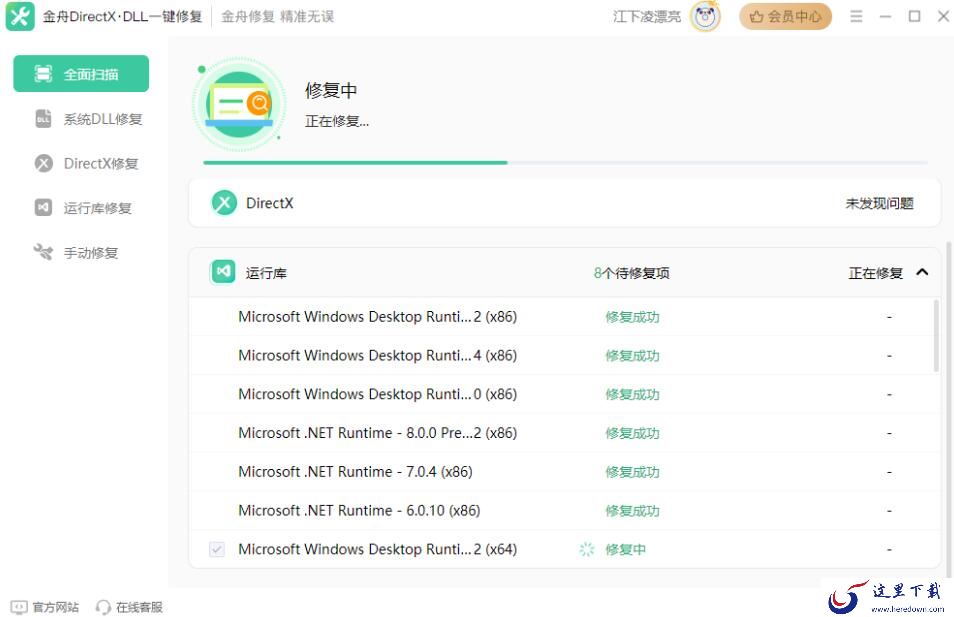Viewport: 954px width, 617px height.
Task: Collapse the 运行库 section chevron
Action: 922,272
